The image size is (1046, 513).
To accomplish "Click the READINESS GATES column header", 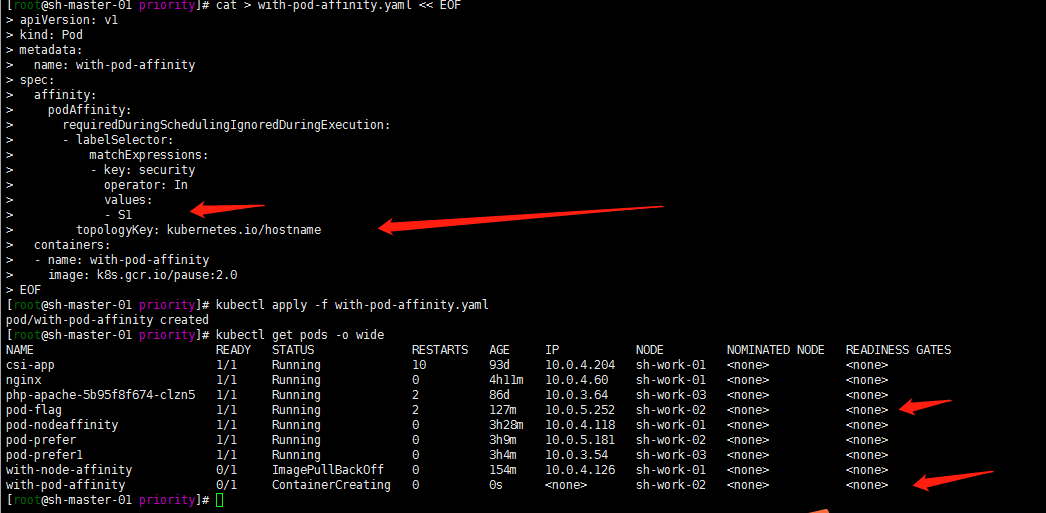I will click(898, 350).
